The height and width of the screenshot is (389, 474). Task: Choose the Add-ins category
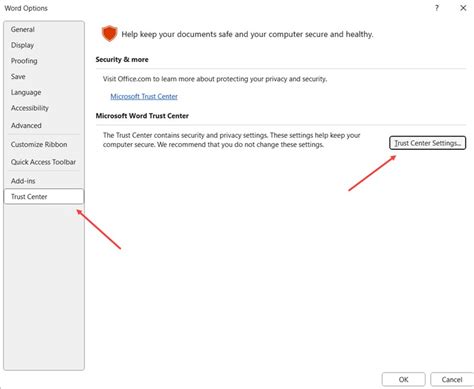point(23,181)
